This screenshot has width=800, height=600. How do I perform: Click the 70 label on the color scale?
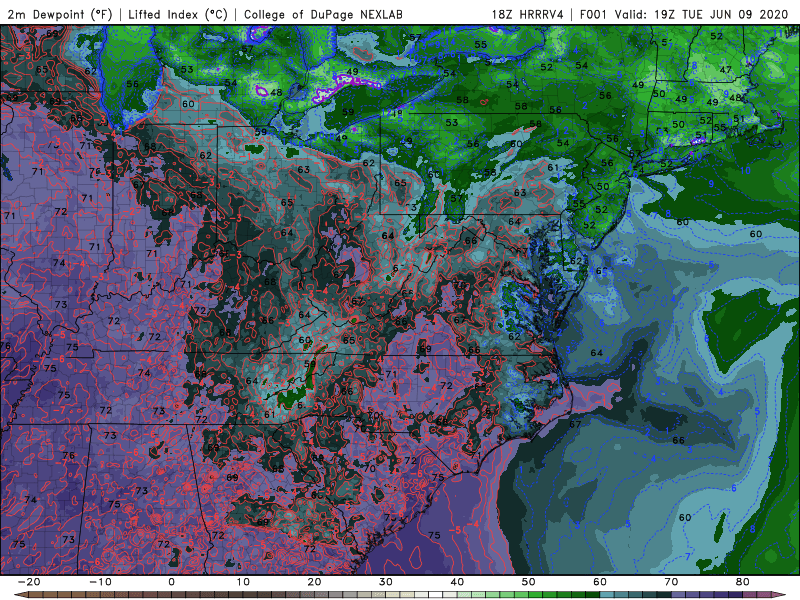[x=671, y=582]
